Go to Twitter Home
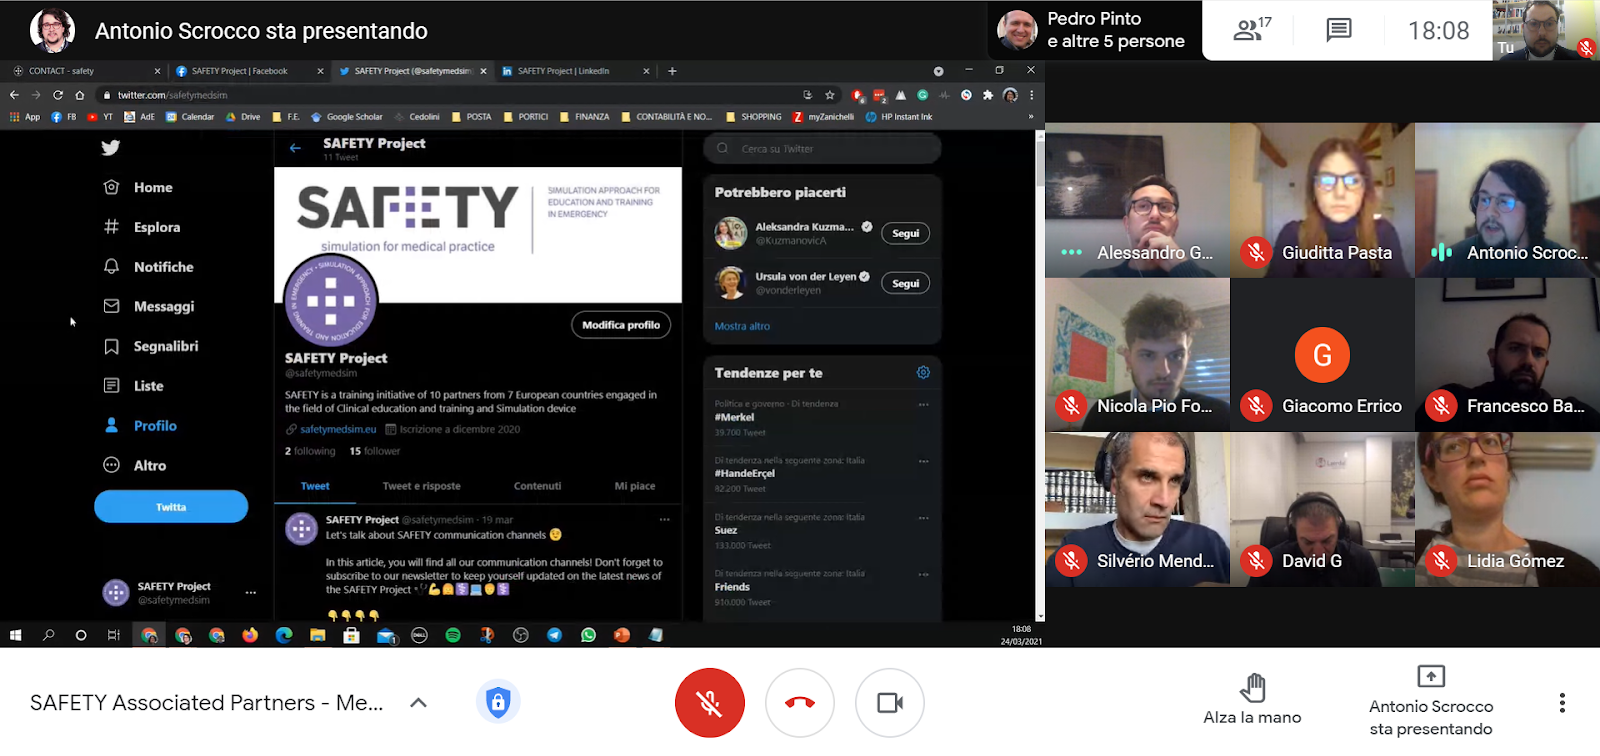The width and height of the screenshot is (1600, 756). (x=139, y=187)
